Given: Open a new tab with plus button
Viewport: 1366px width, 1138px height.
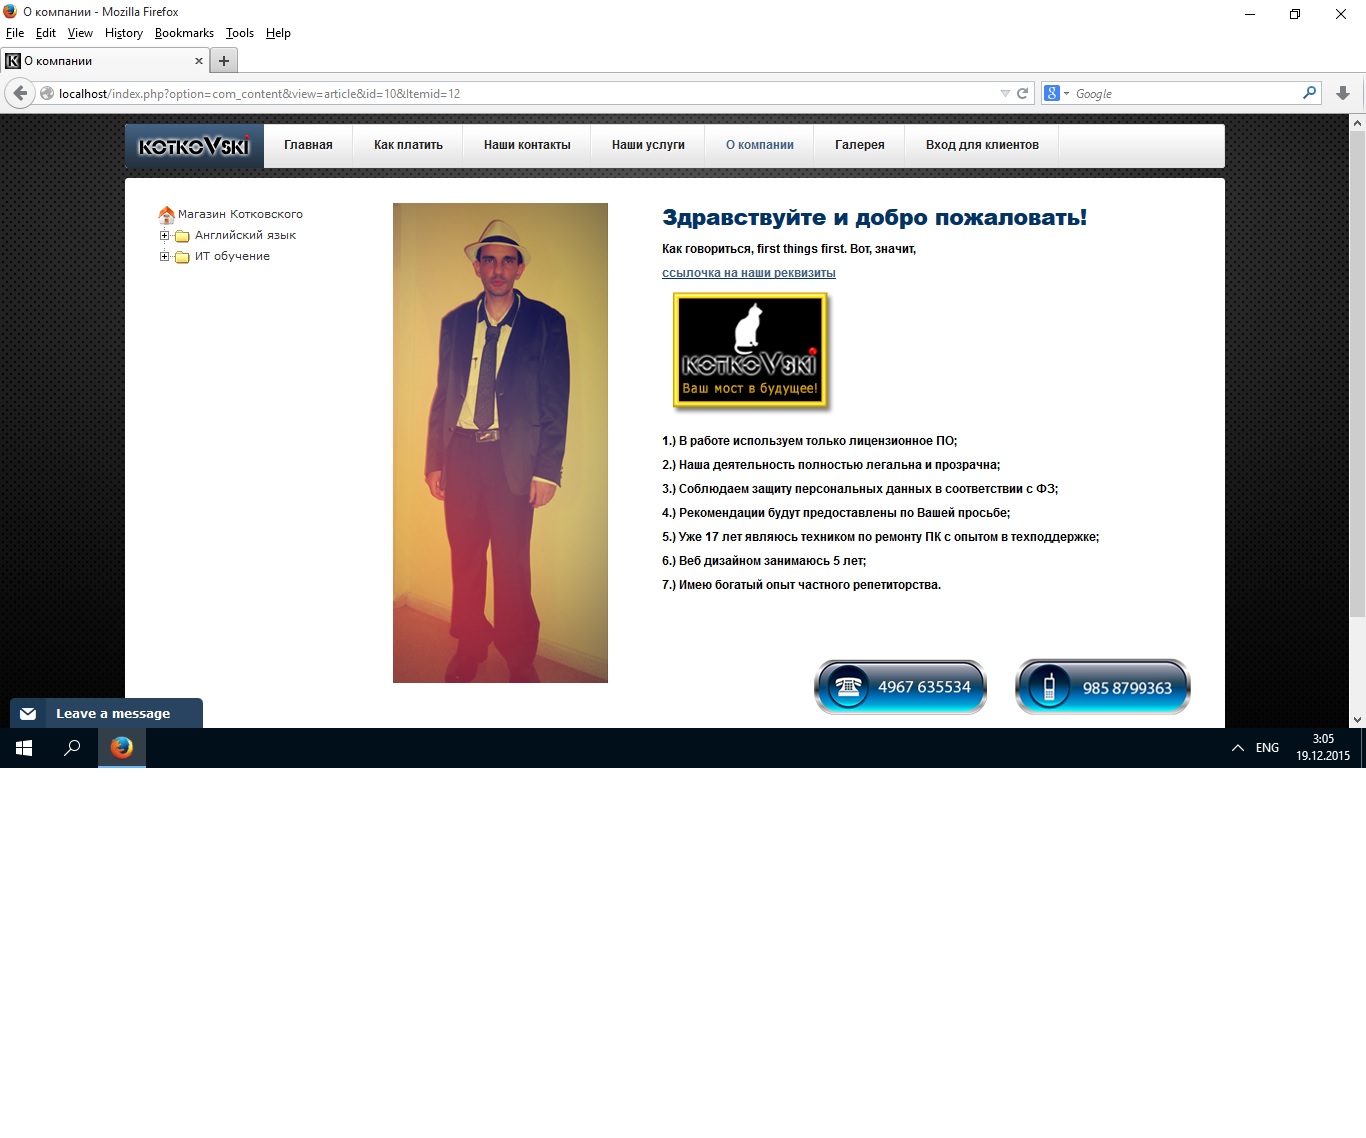Looking at the screenshot, I should tap(224, 61).
